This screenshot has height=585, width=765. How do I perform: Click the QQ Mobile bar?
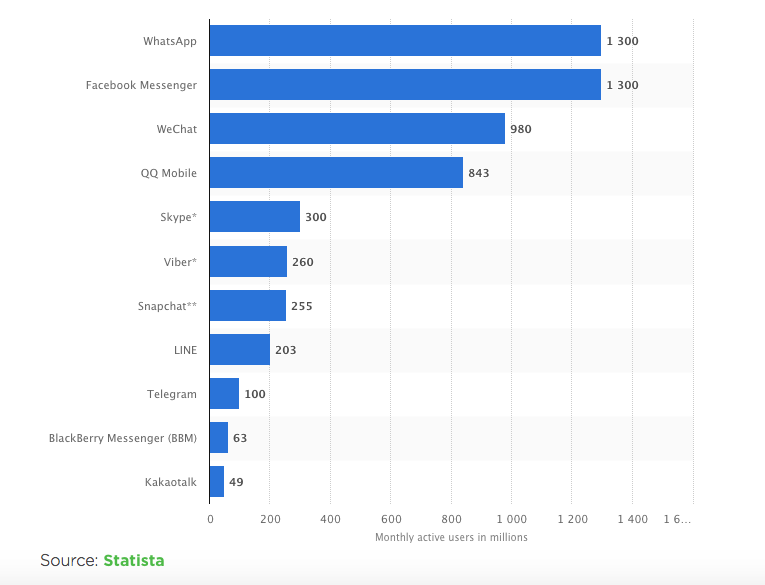coord(336,172)
